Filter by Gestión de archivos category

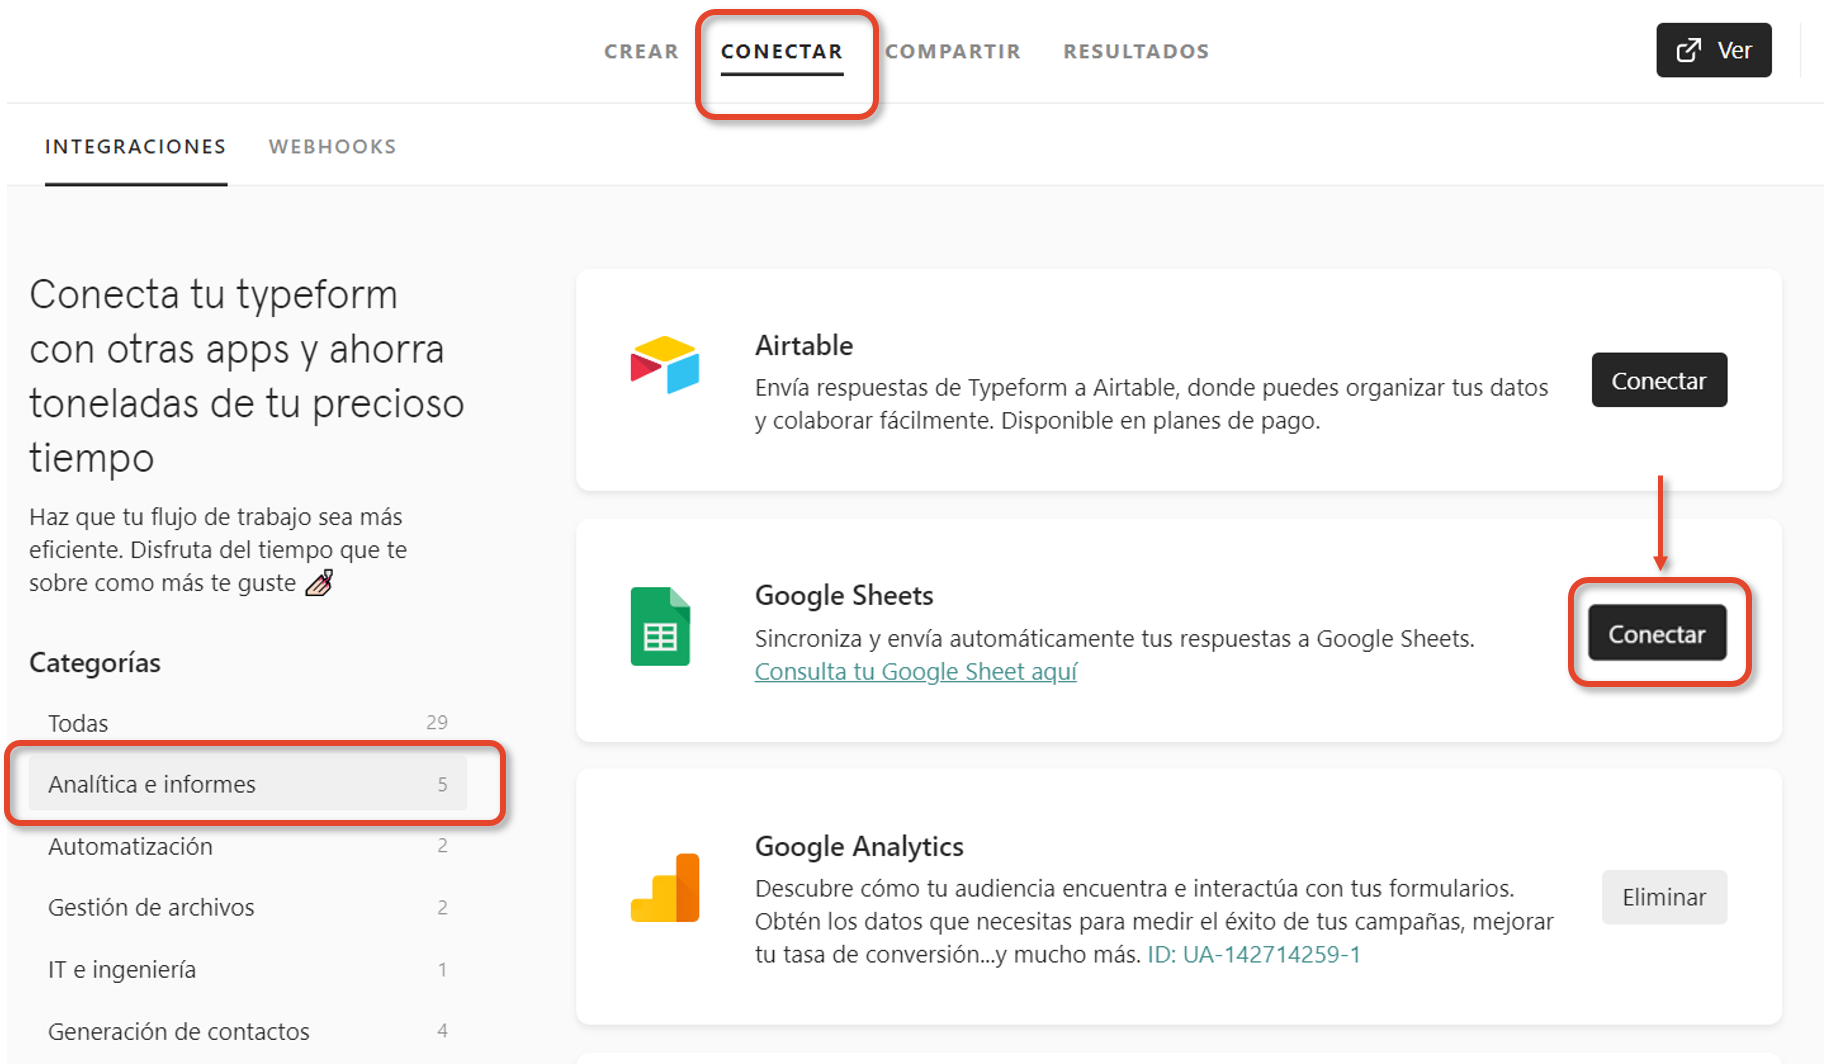point(248,907)
